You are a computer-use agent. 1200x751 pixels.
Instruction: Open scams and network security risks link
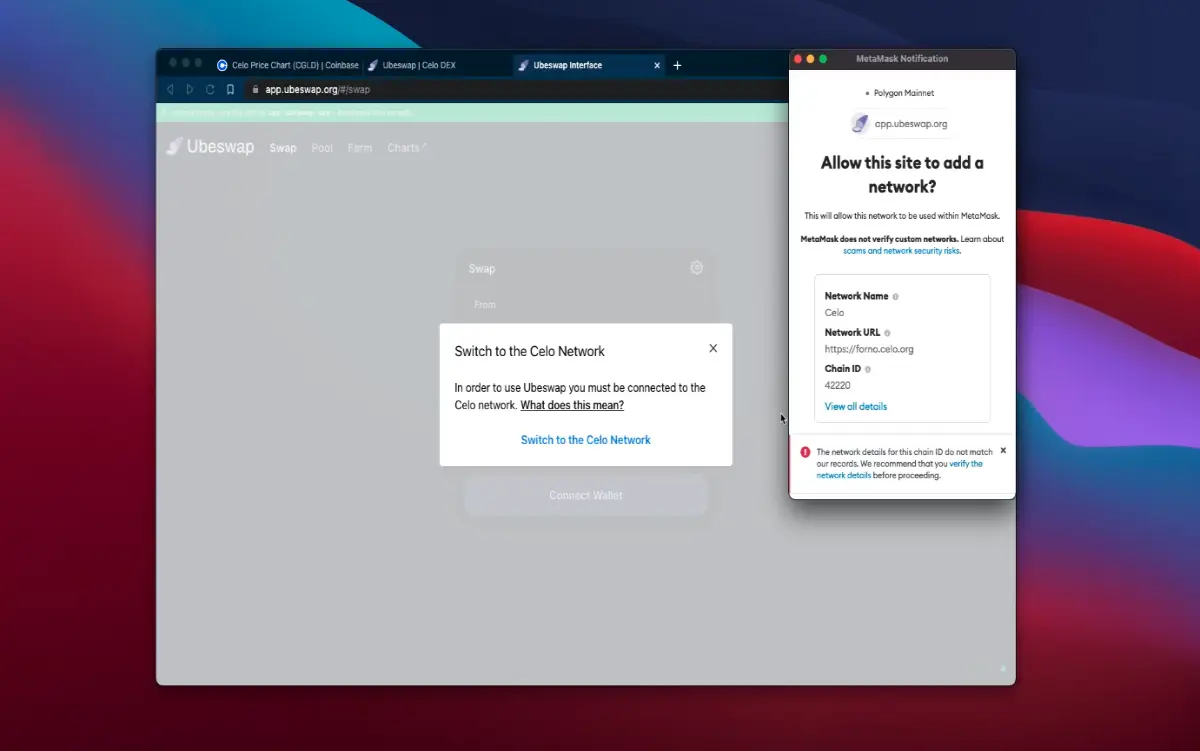pyautogui.click(x=901, y=251)
